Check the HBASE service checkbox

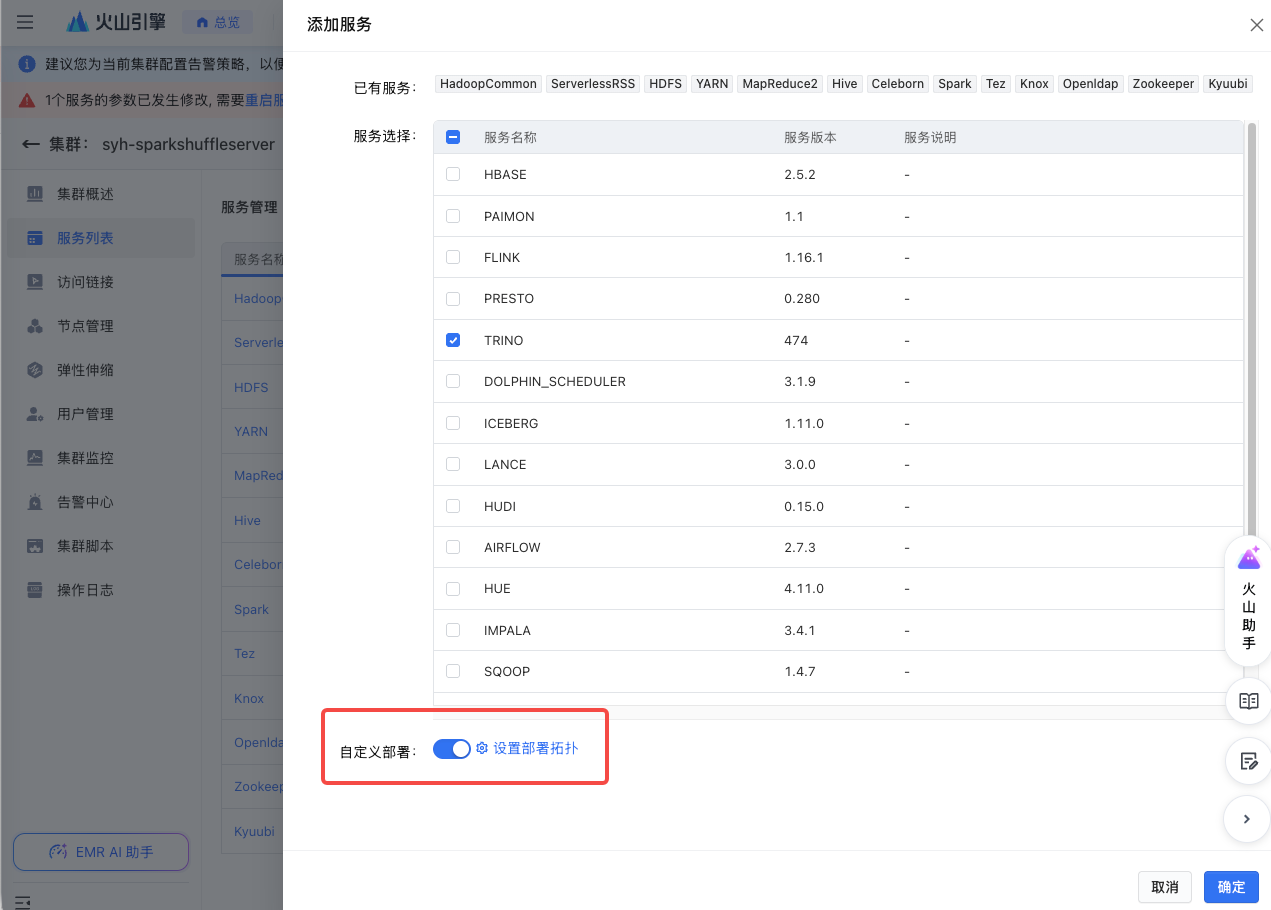click(453, 174)
